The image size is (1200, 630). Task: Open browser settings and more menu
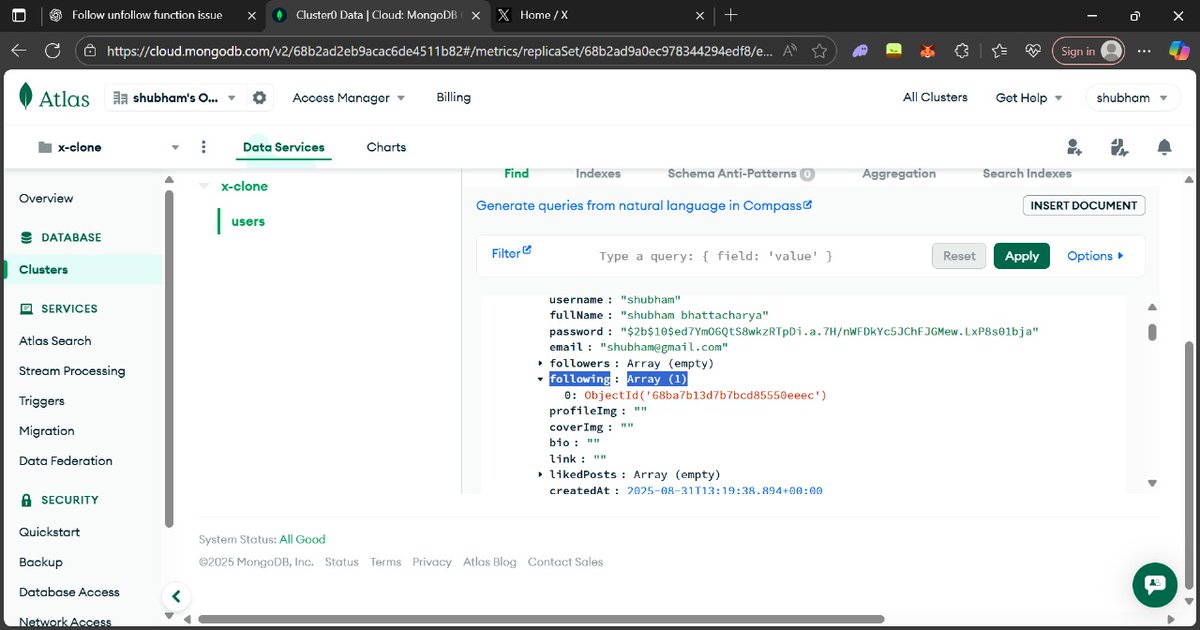pyautogui.click(x=1142, y=51)
